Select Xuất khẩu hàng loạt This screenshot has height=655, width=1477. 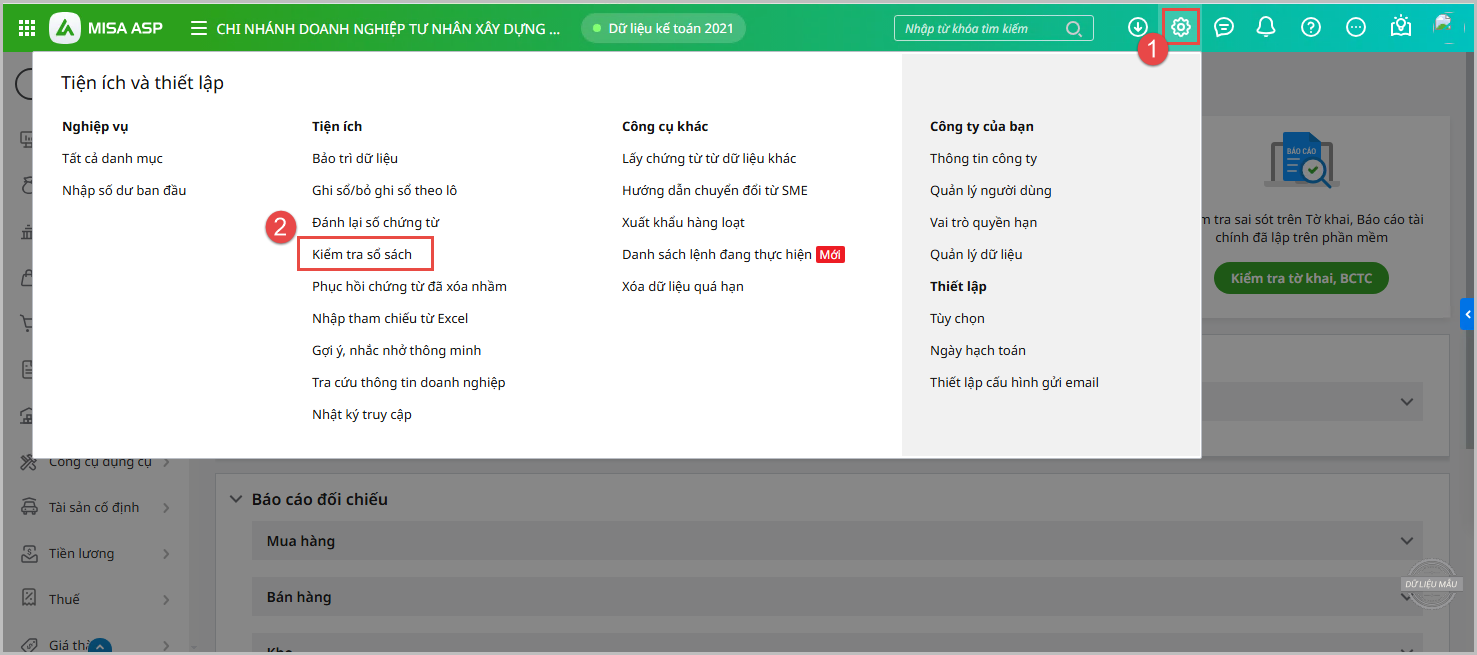(683, 222)
